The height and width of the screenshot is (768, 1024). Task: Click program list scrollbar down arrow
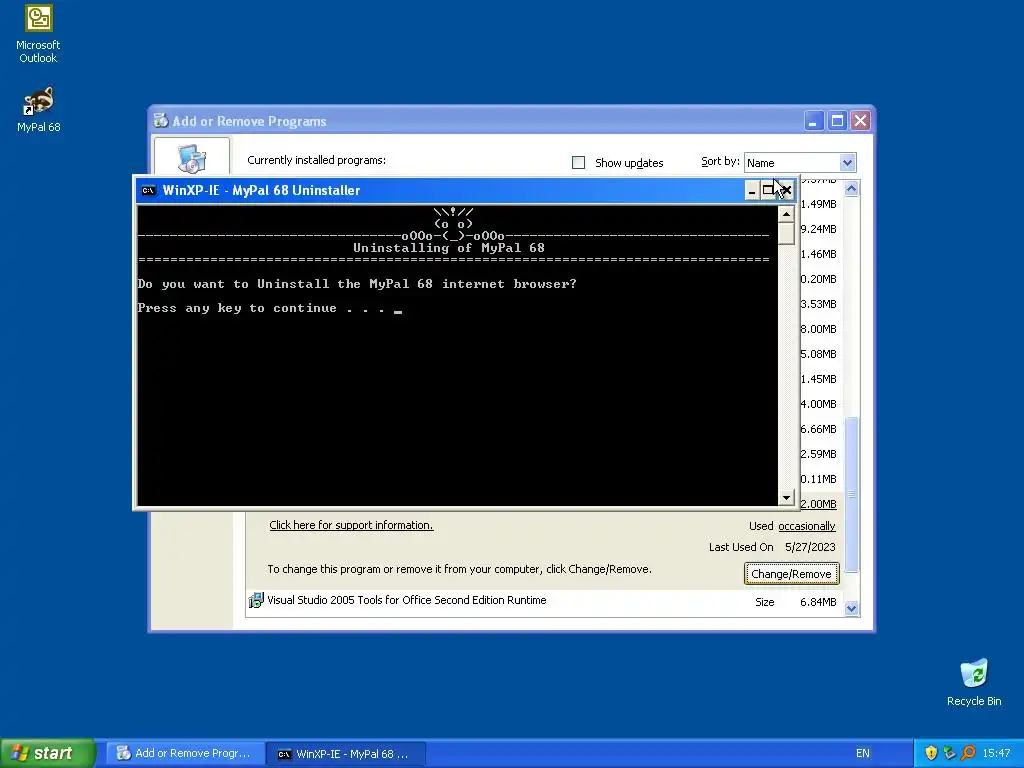(x=851, y=609)
